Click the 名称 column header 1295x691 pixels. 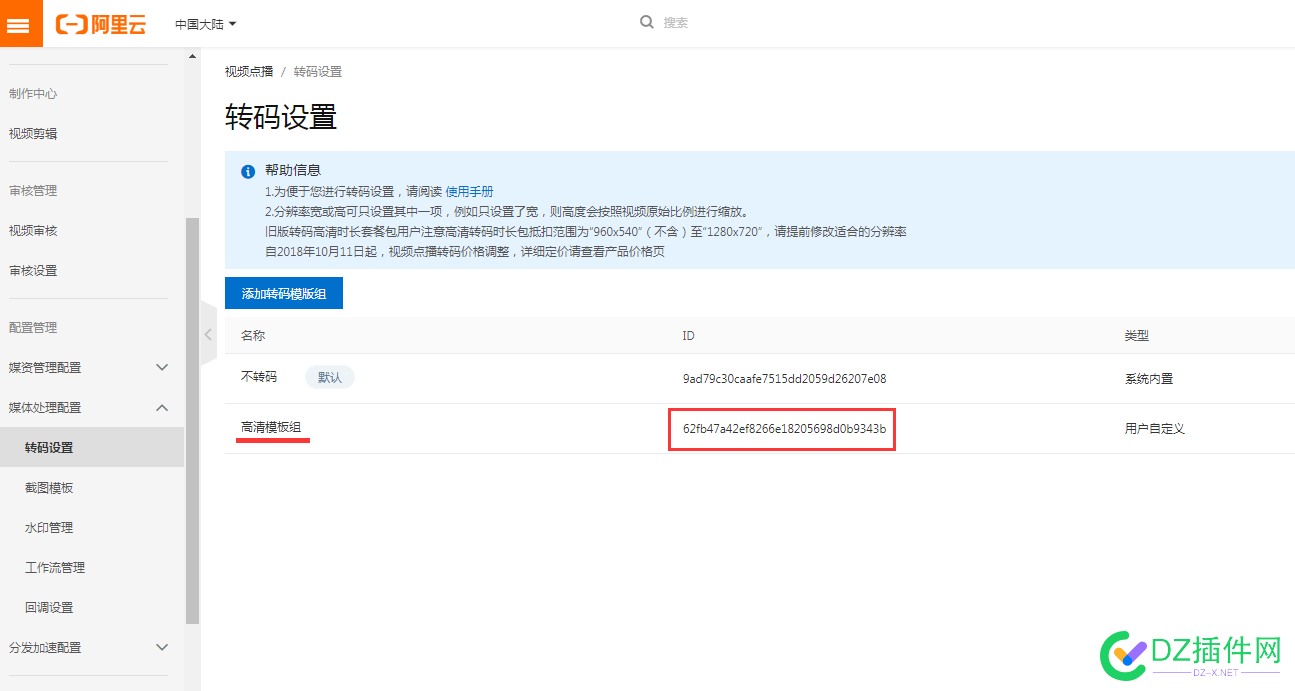(x=253, y=336)
